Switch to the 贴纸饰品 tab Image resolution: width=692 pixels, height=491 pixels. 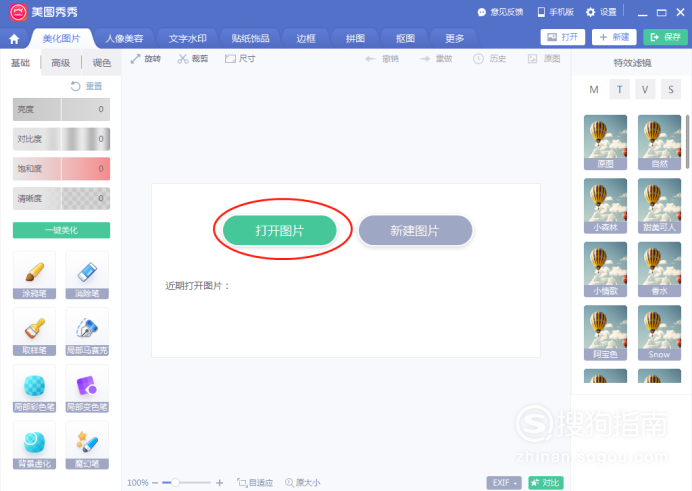tap(250, 39)
